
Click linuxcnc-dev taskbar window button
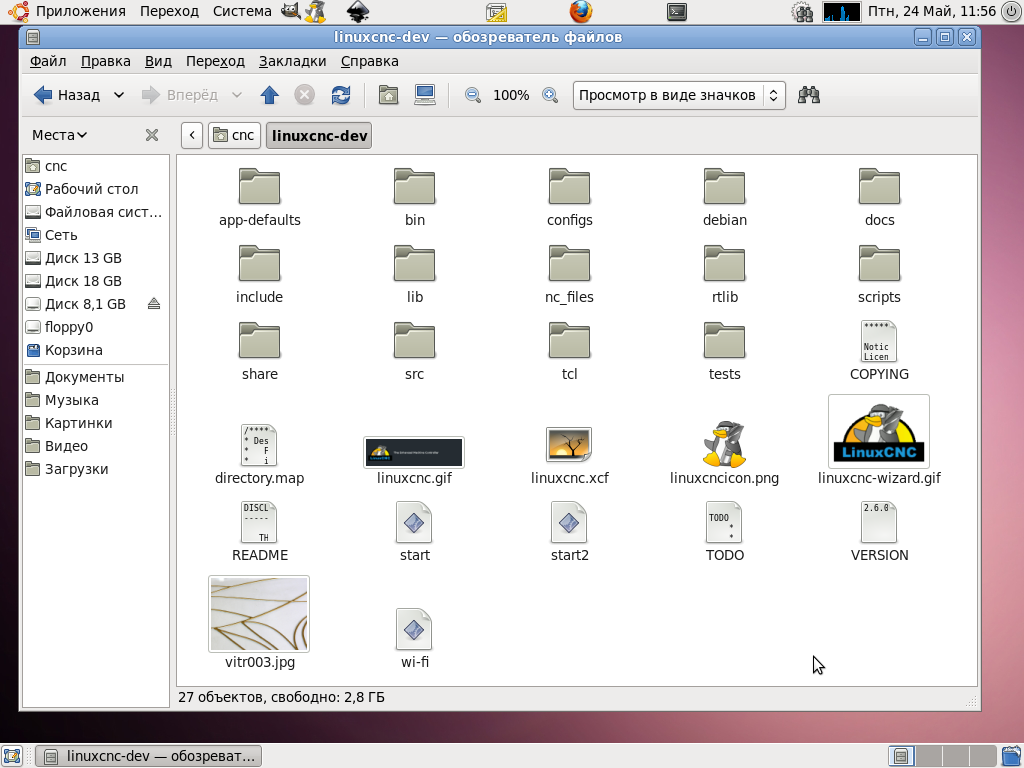pyautogui.click(x=149, y=756)
